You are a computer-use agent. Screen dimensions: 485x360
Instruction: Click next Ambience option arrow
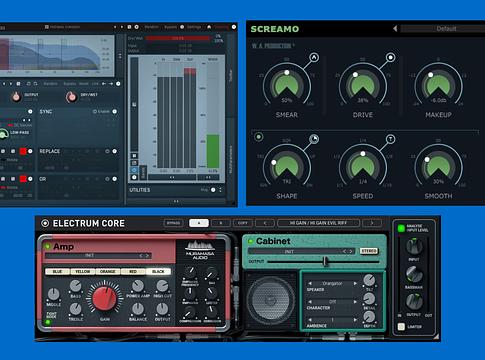pos(355,320)
